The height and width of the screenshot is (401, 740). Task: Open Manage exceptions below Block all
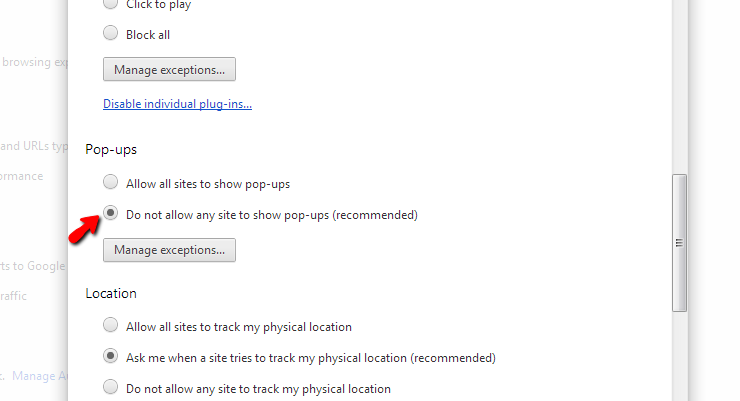169,69
